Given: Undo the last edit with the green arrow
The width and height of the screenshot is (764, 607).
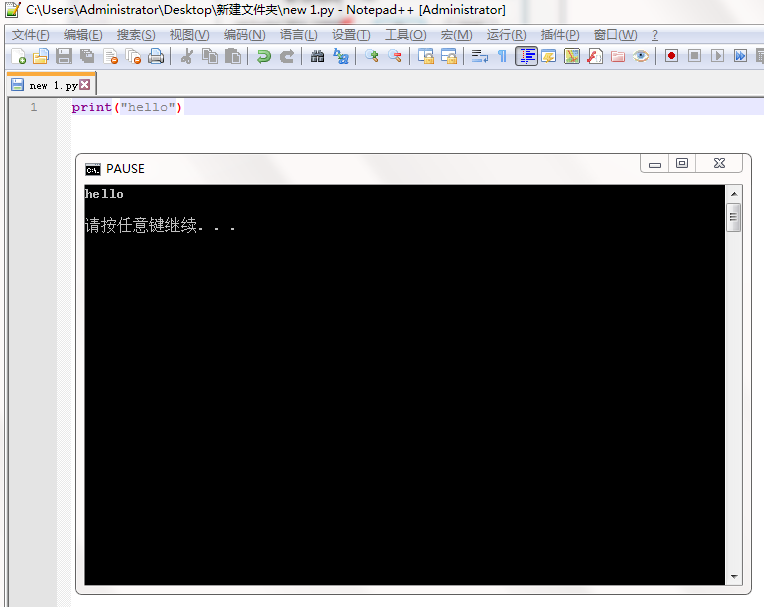Looking at the screenshot, I should (264, 57).
